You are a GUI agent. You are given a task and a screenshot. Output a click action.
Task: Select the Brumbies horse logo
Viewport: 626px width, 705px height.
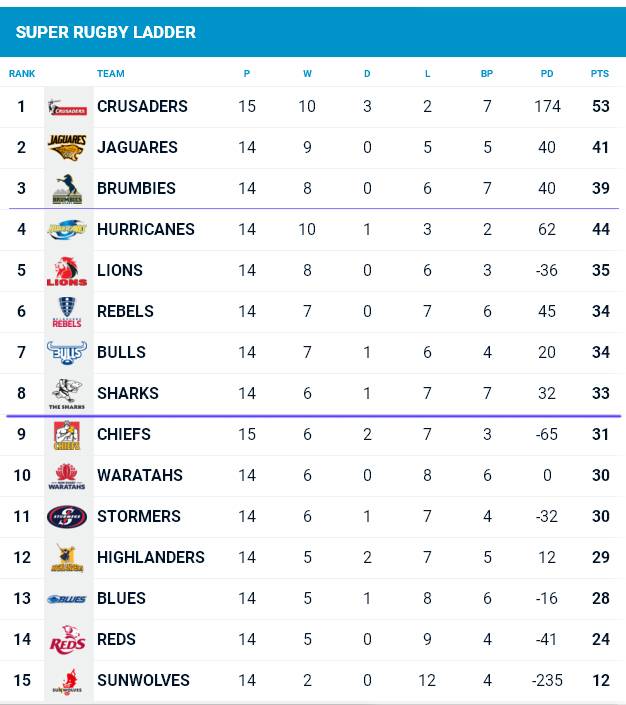click(67, 189)
